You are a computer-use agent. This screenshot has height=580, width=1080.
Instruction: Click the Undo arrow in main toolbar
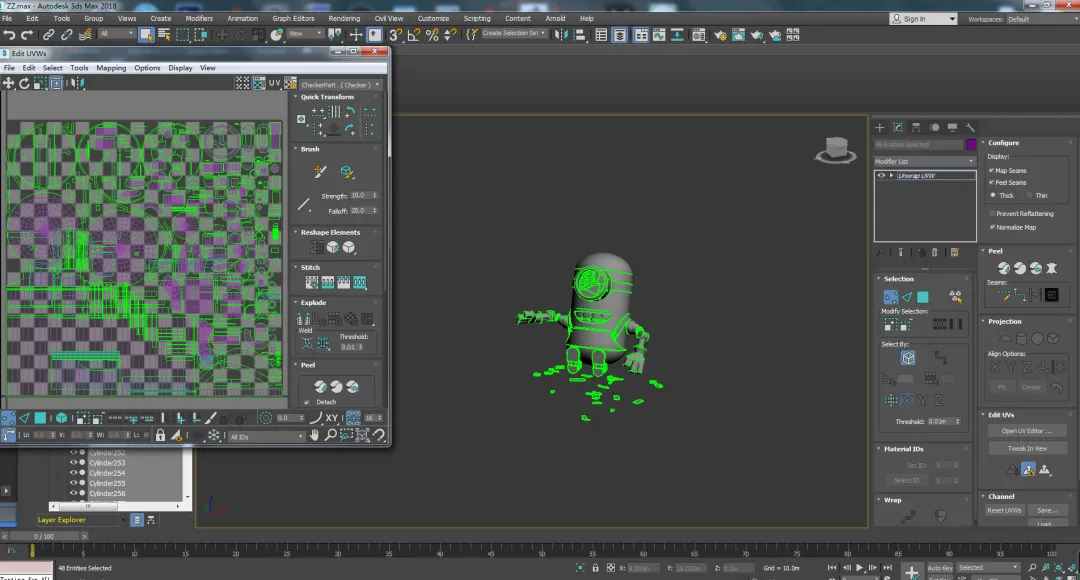coord(10,34)
